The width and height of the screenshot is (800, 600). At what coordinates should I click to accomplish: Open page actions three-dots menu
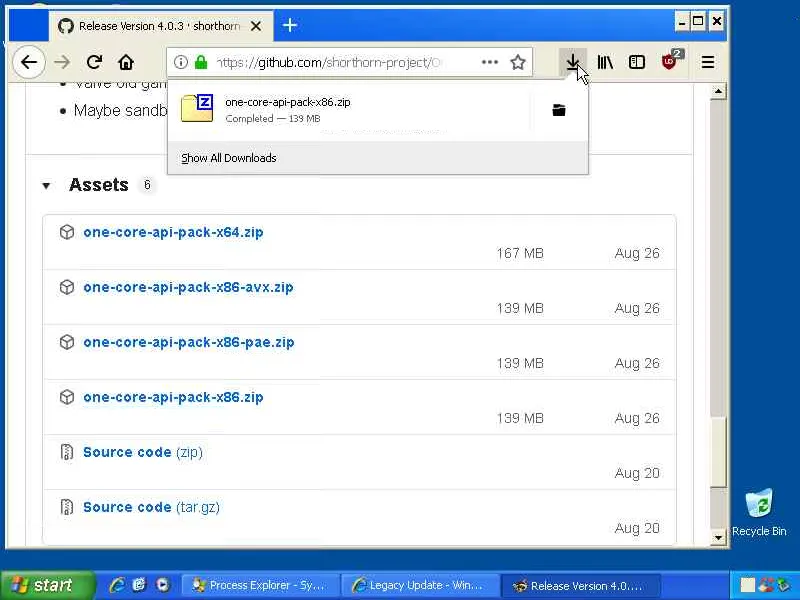[x=489, y=62]
